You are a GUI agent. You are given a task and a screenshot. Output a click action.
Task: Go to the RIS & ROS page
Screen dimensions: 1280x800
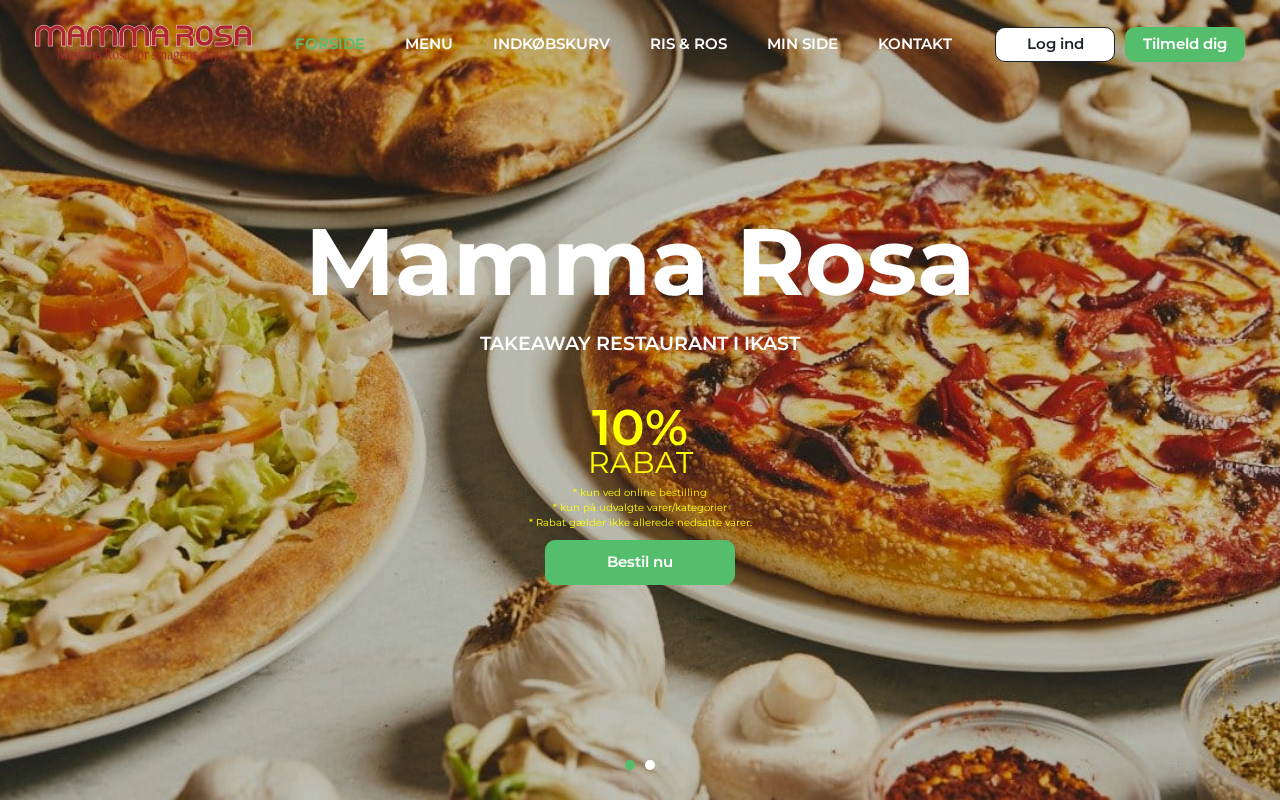(x=688, y=44)
